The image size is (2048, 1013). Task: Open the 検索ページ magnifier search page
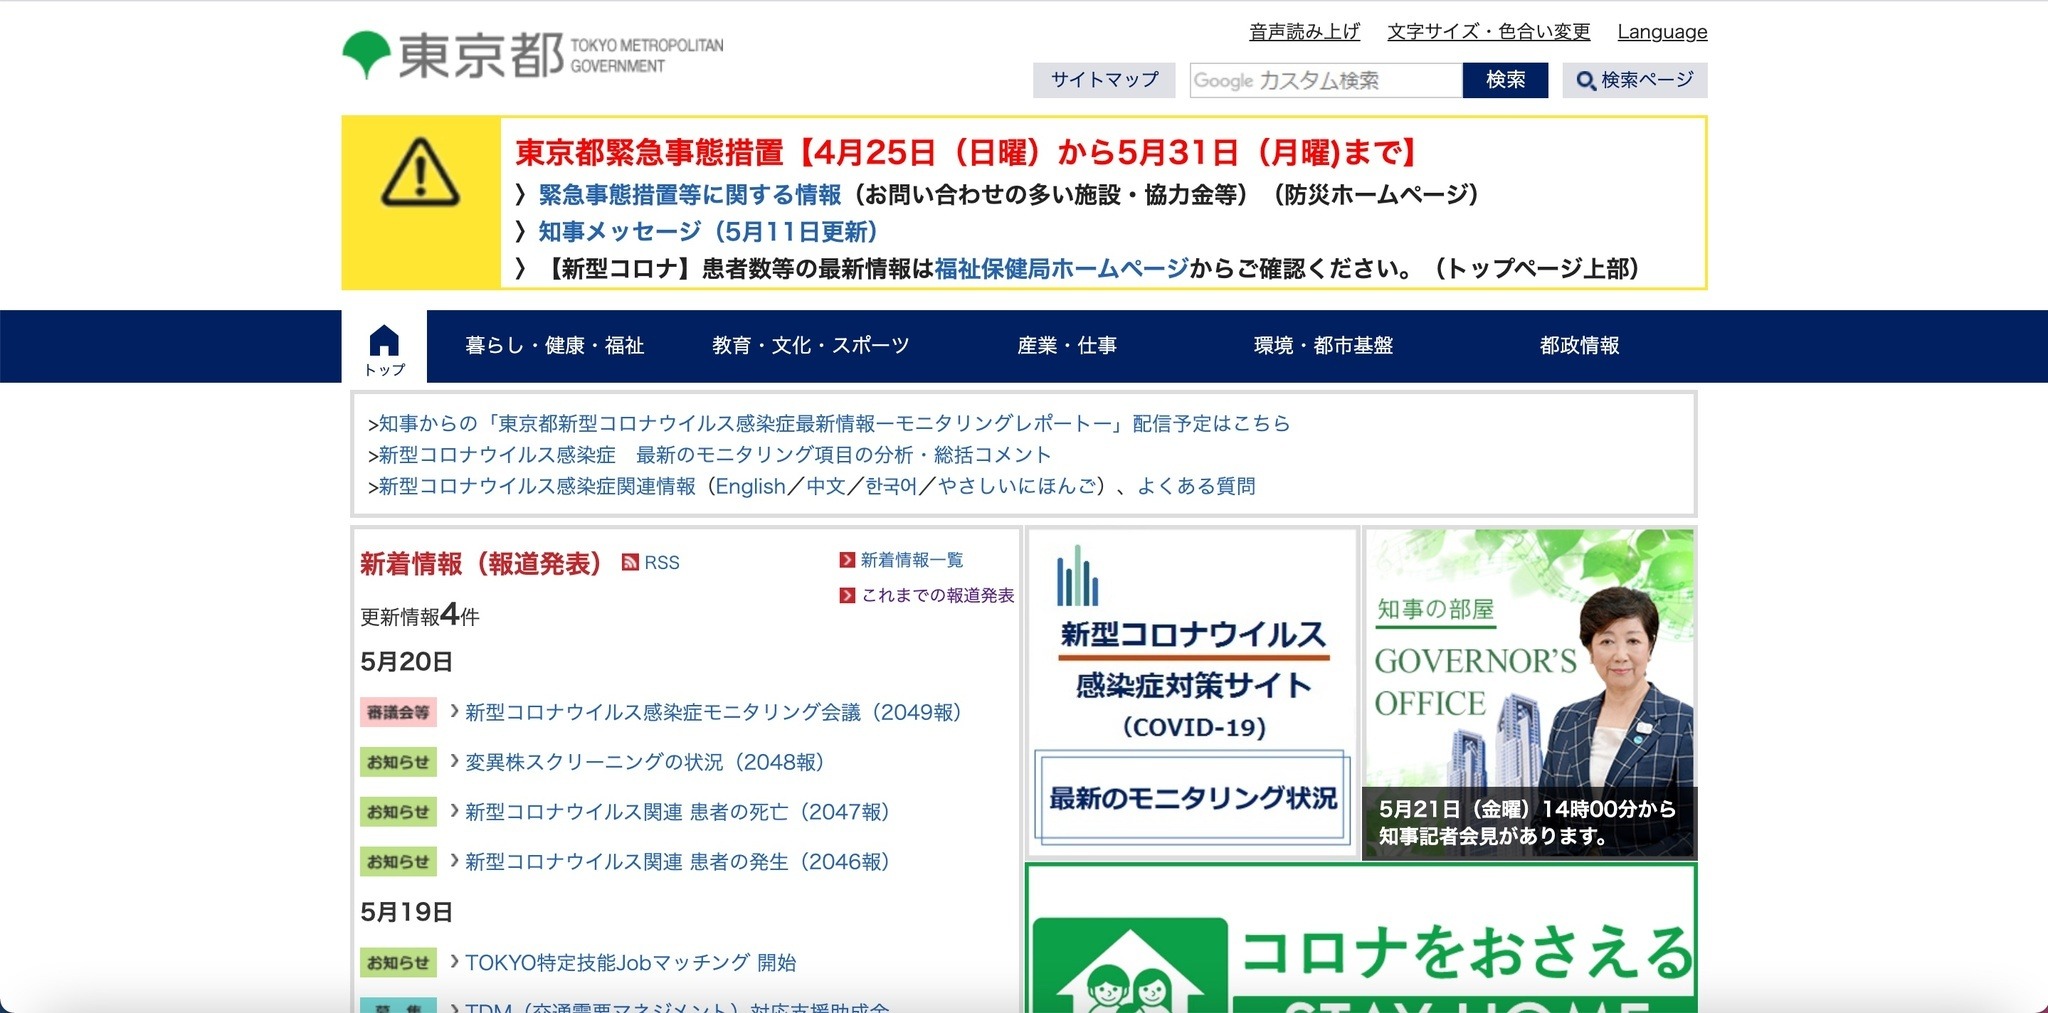coord(1634,80)
